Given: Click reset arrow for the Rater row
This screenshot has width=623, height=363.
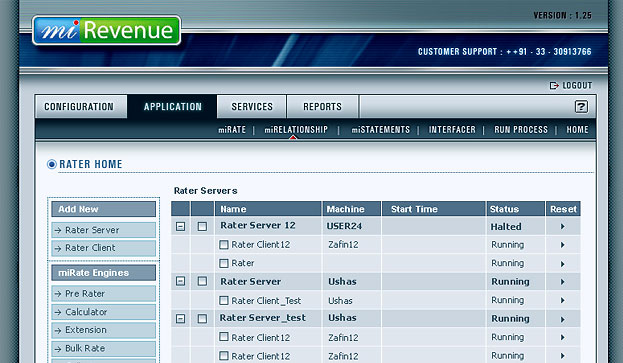Looking at the screenshot, I should (563, 264).
